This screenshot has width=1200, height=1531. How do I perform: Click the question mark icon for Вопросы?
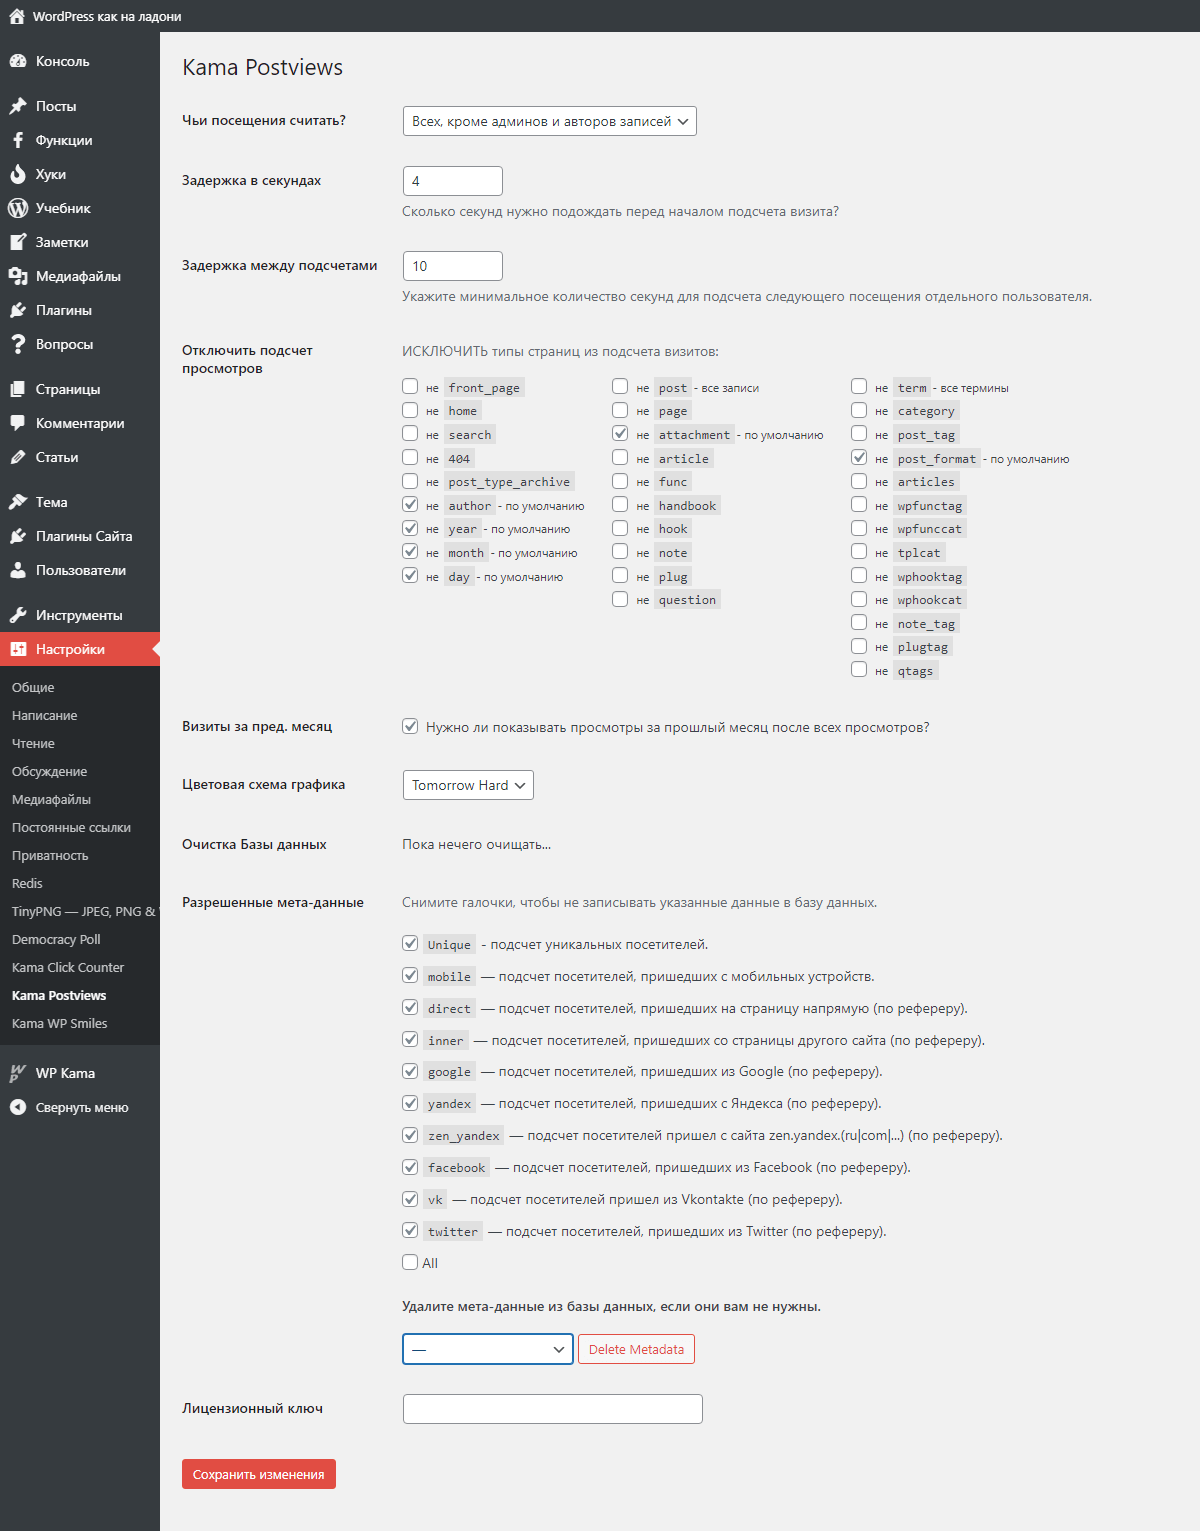[18, 344]
